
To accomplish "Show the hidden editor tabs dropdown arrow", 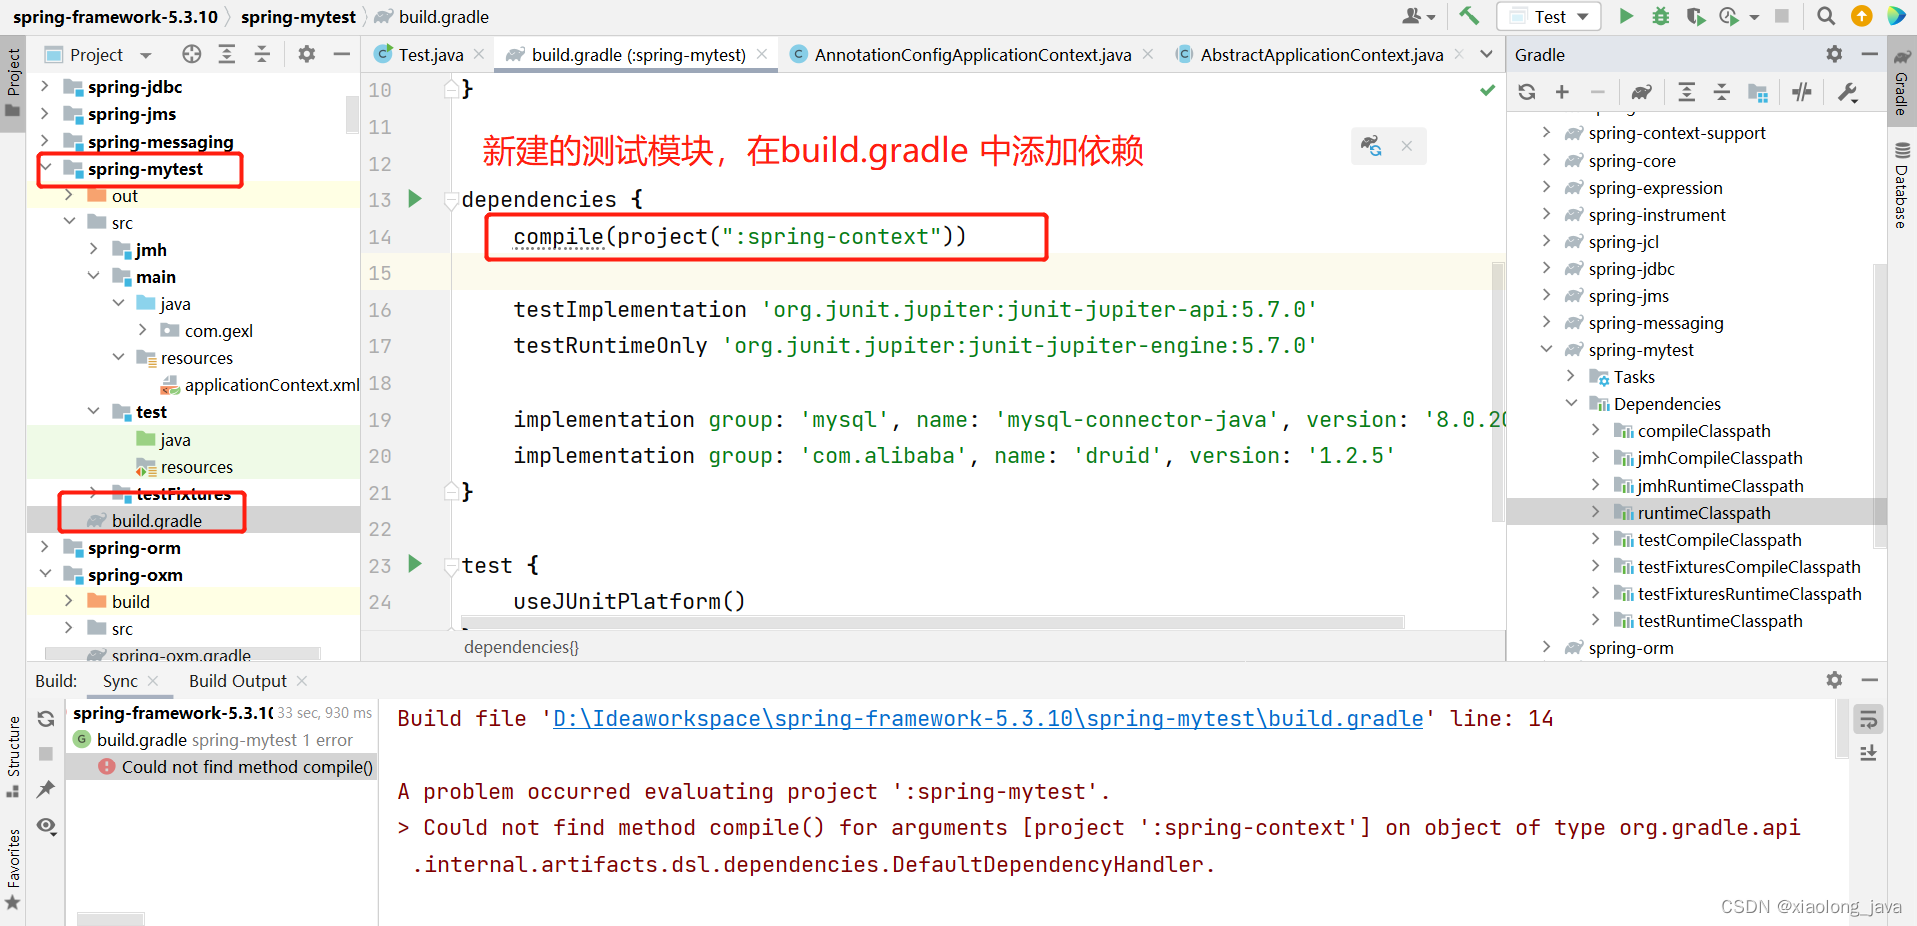I will [x=1487, y=54].
